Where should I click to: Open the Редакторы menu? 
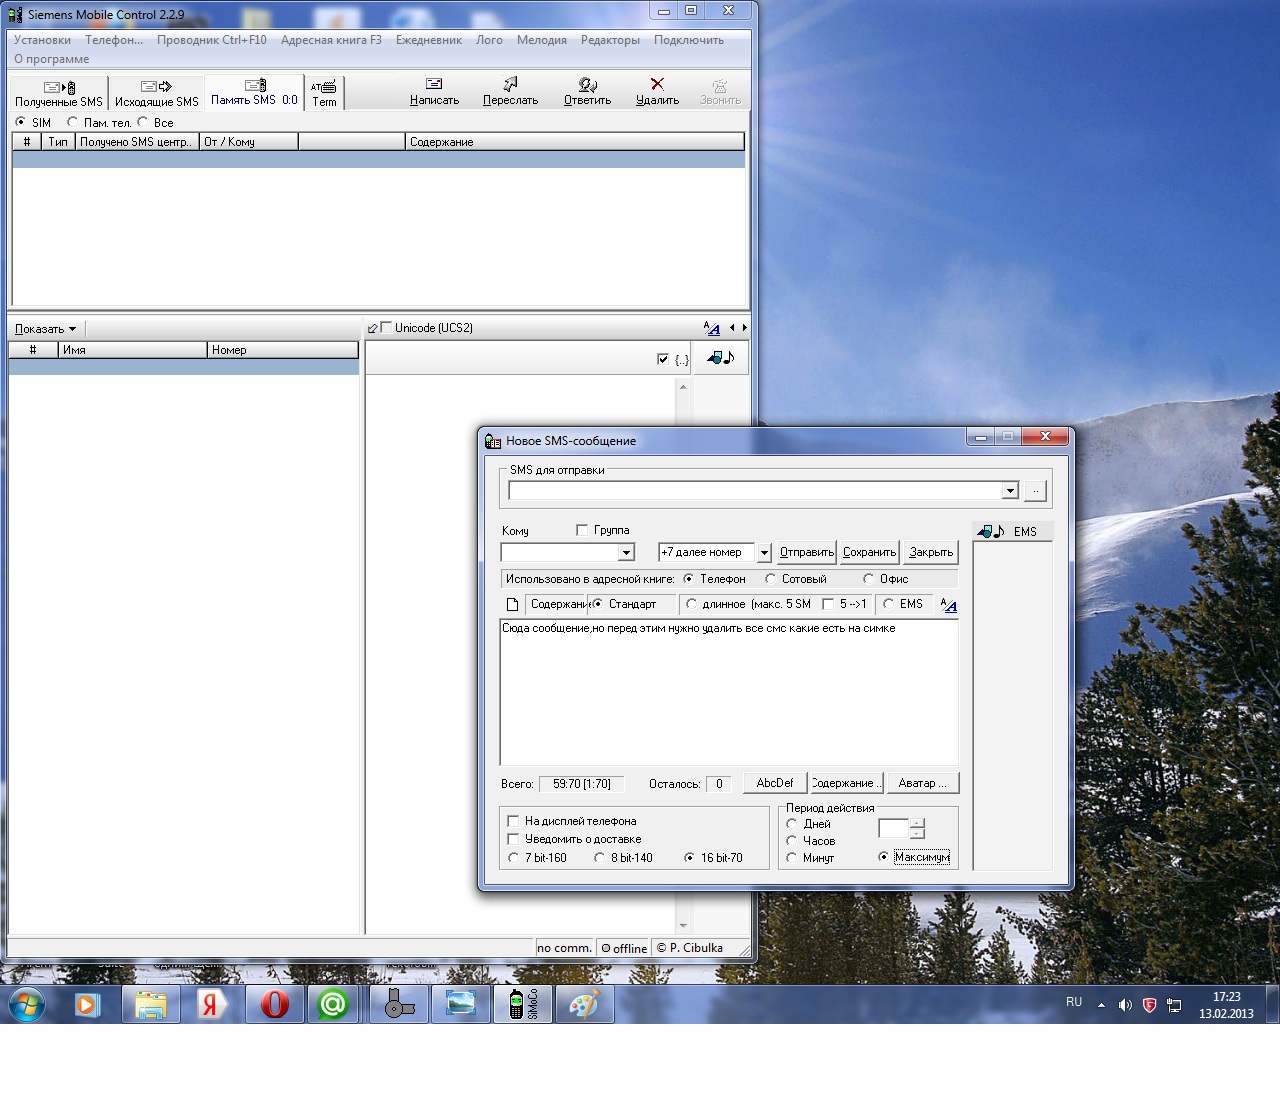pyautogui.click(x=610, y=40)
